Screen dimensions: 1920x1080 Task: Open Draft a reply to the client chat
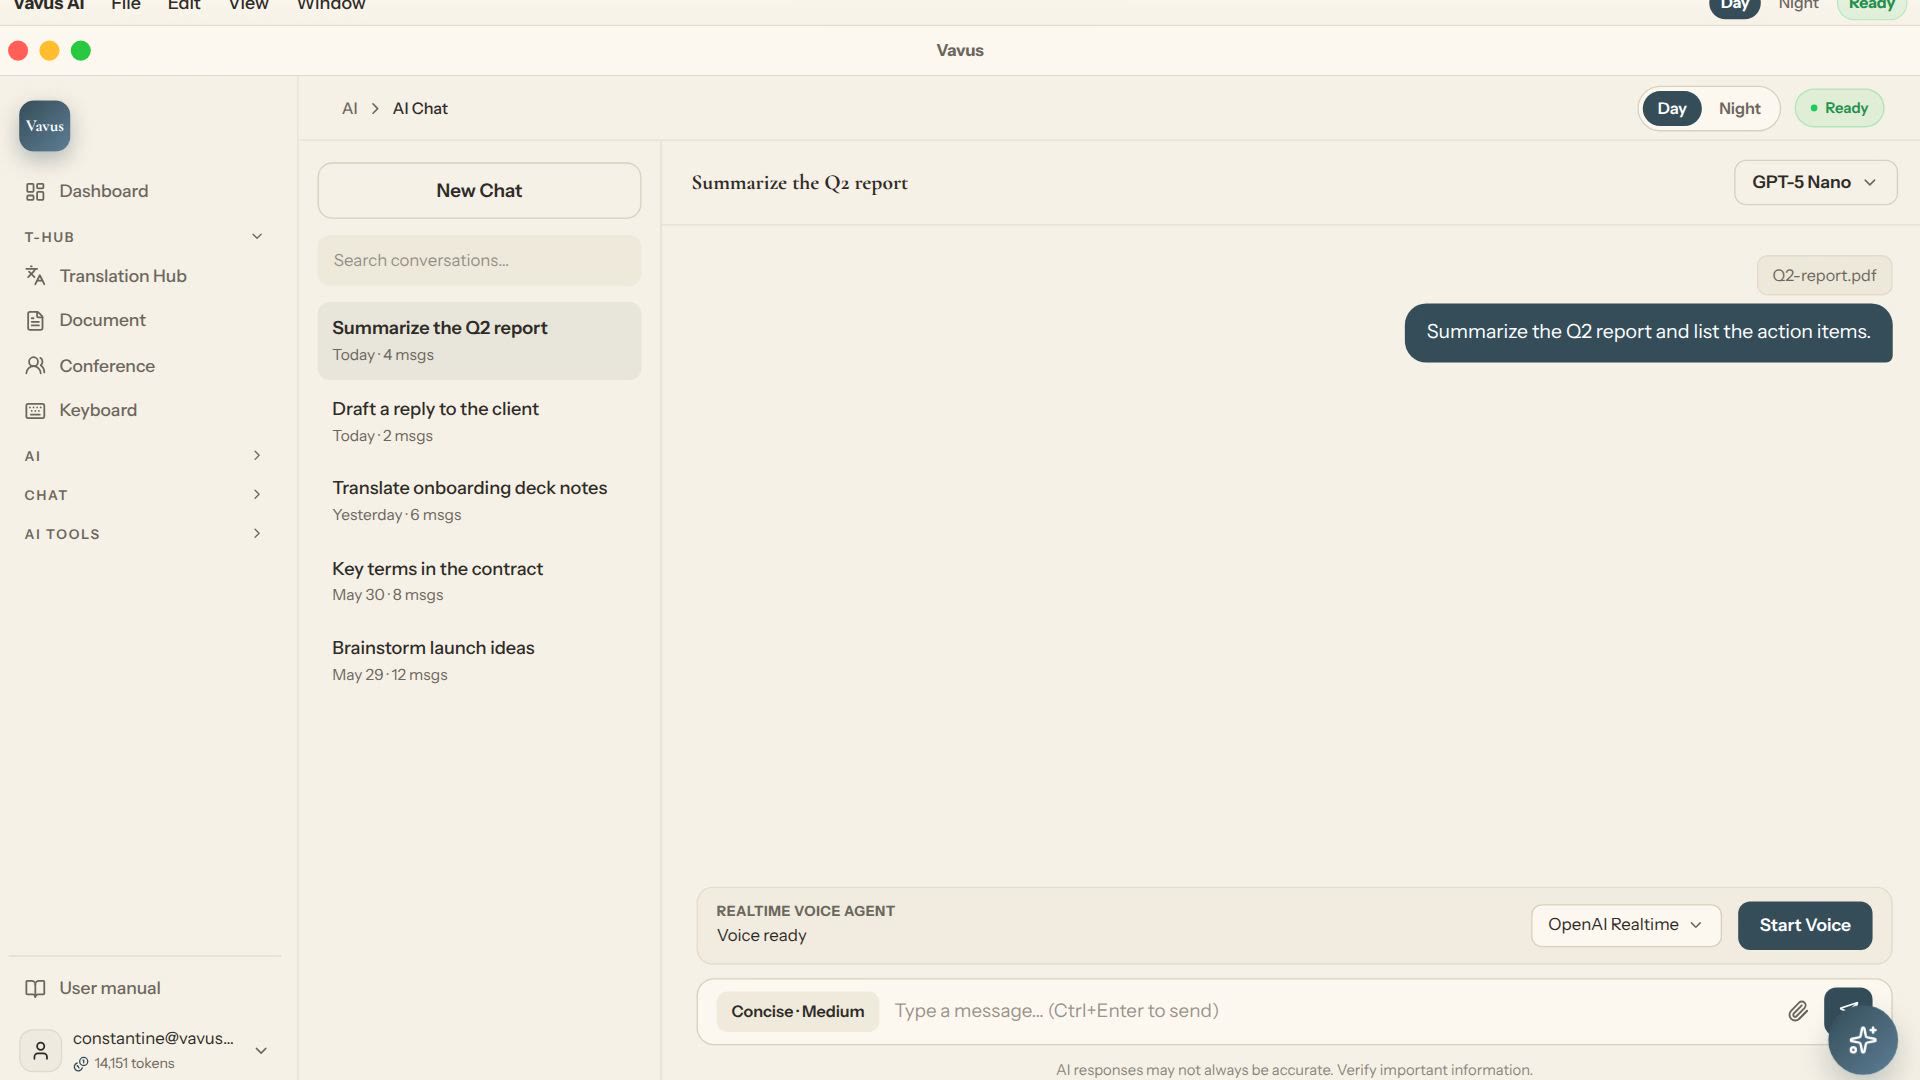[x=479, y=422]
